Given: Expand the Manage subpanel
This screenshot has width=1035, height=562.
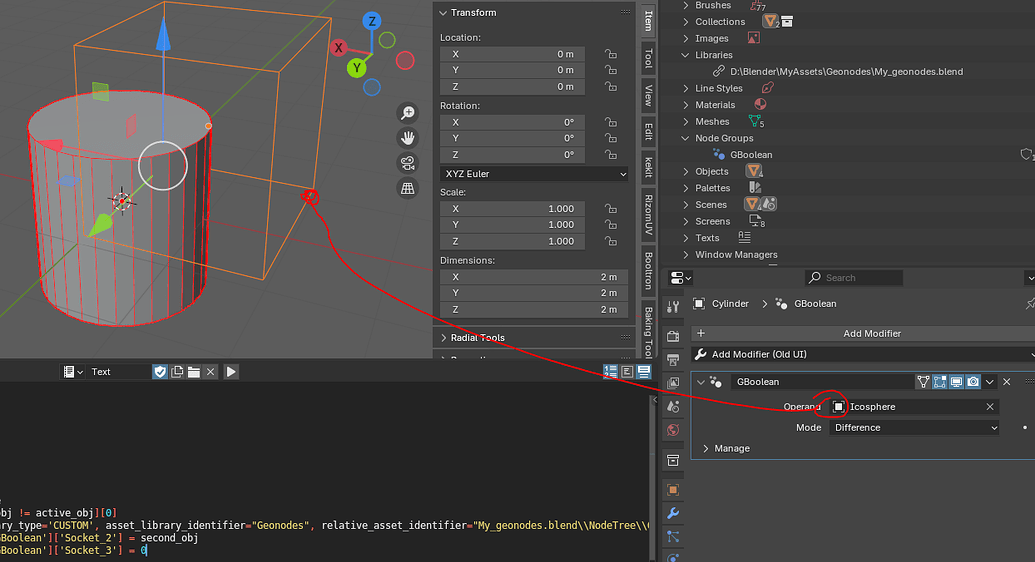Looking at the screenshot, I should pos(706,448).
